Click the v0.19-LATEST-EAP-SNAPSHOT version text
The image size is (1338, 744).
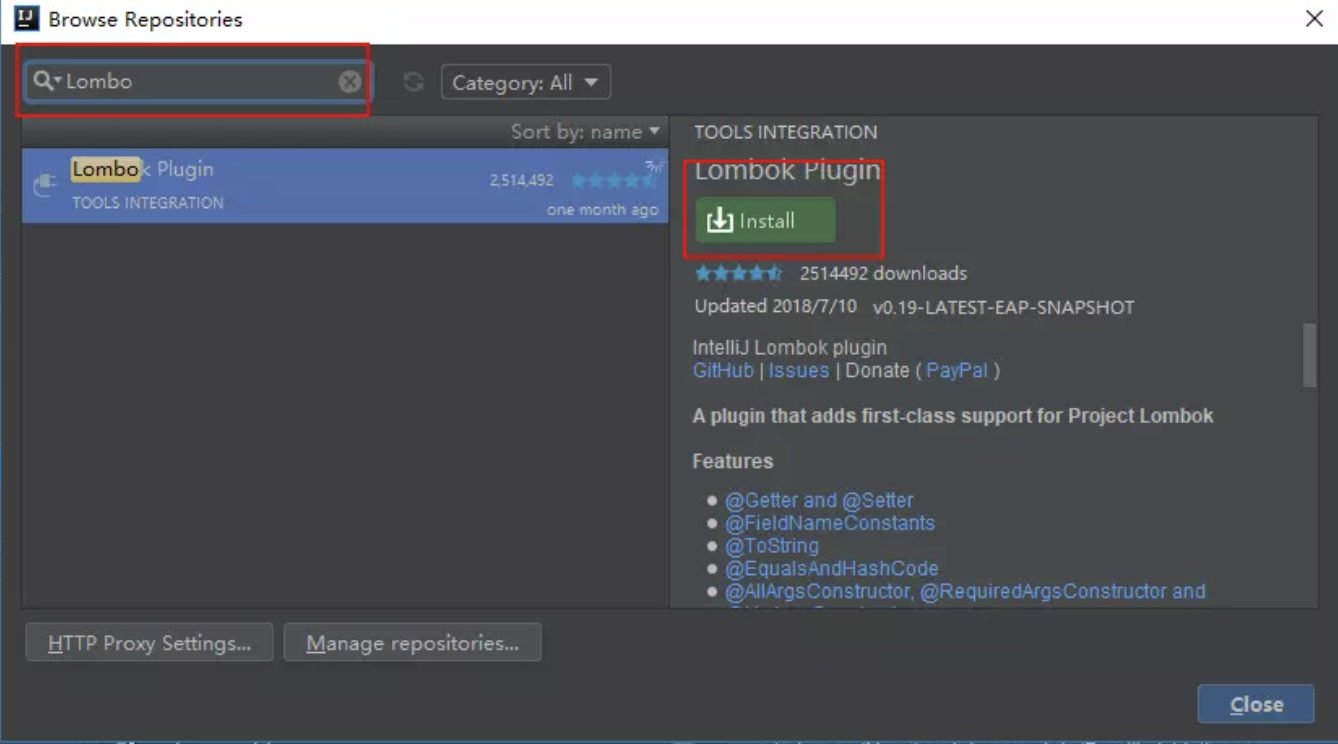point(1004,308)
